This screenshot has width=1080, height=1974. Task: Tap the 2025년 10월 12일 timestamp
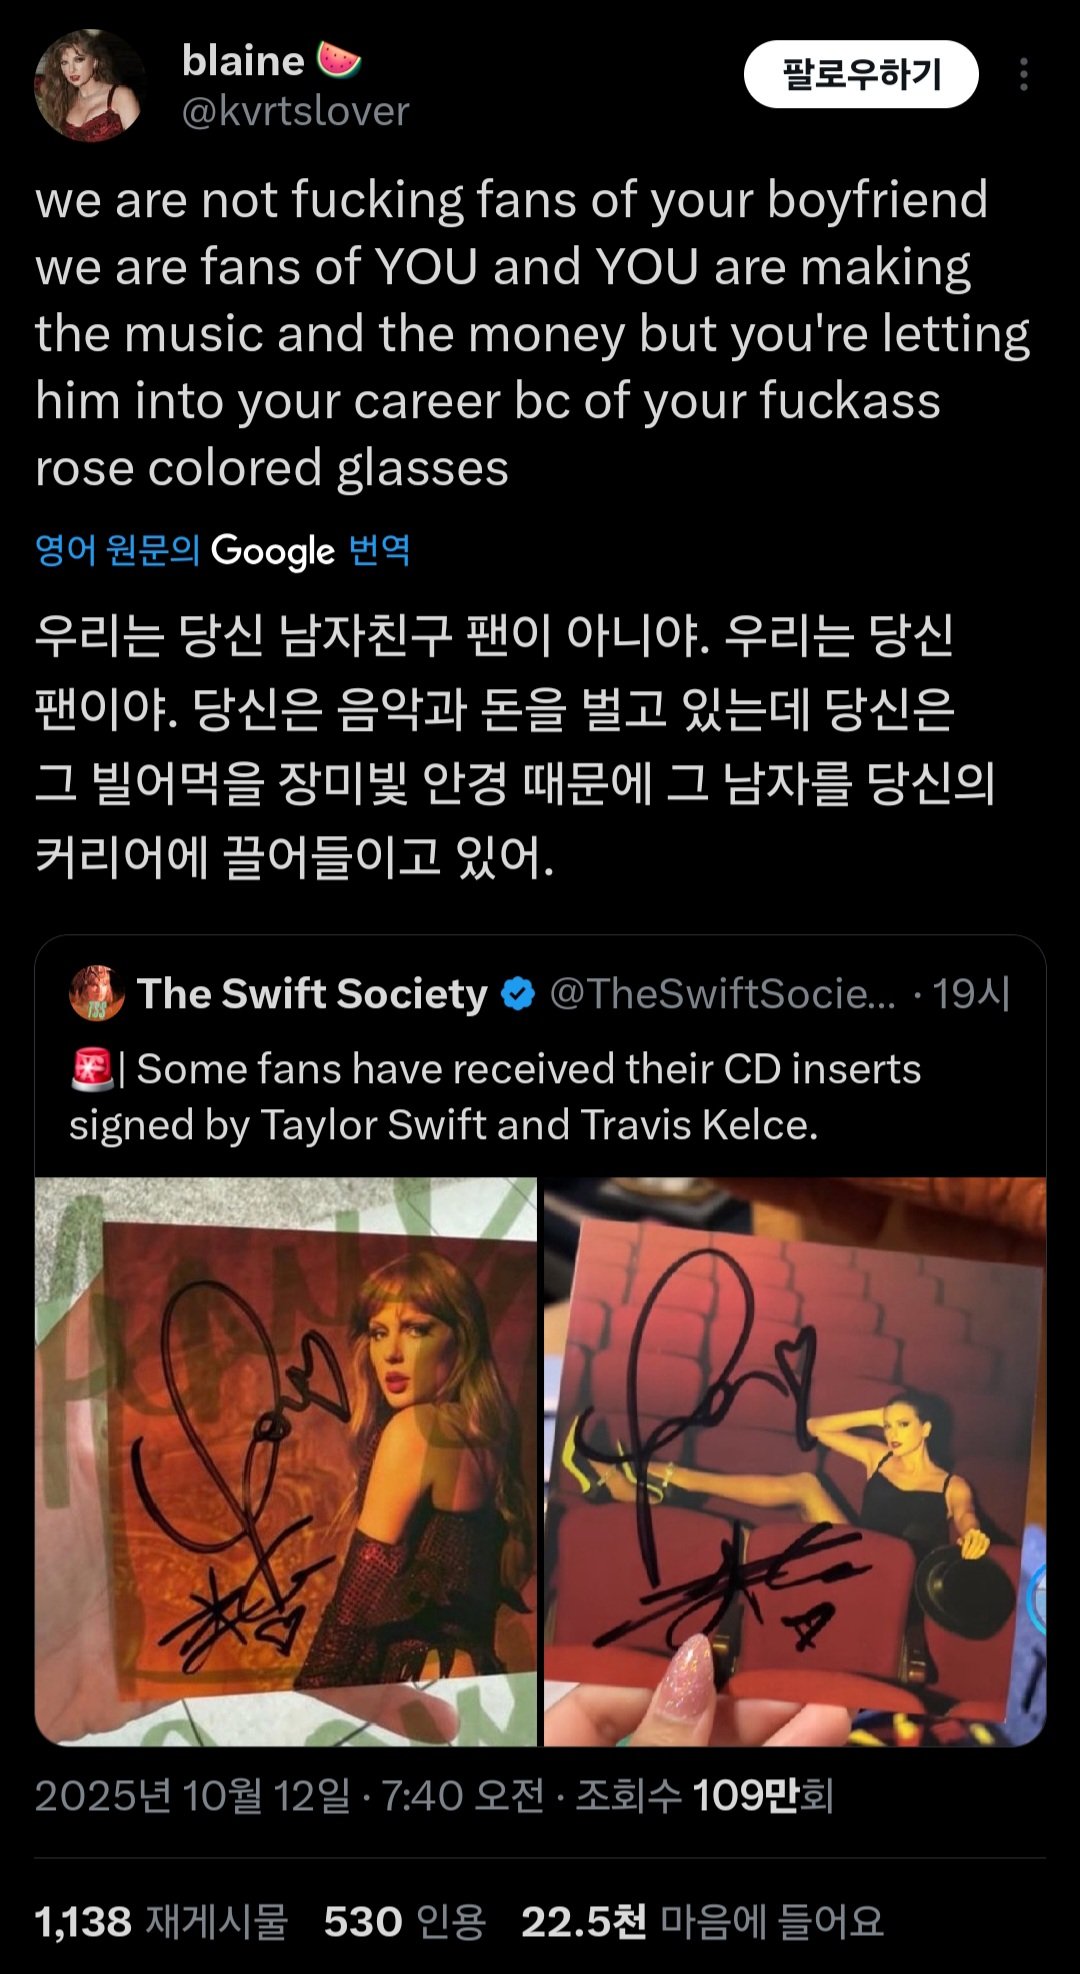coord(192,1795)
